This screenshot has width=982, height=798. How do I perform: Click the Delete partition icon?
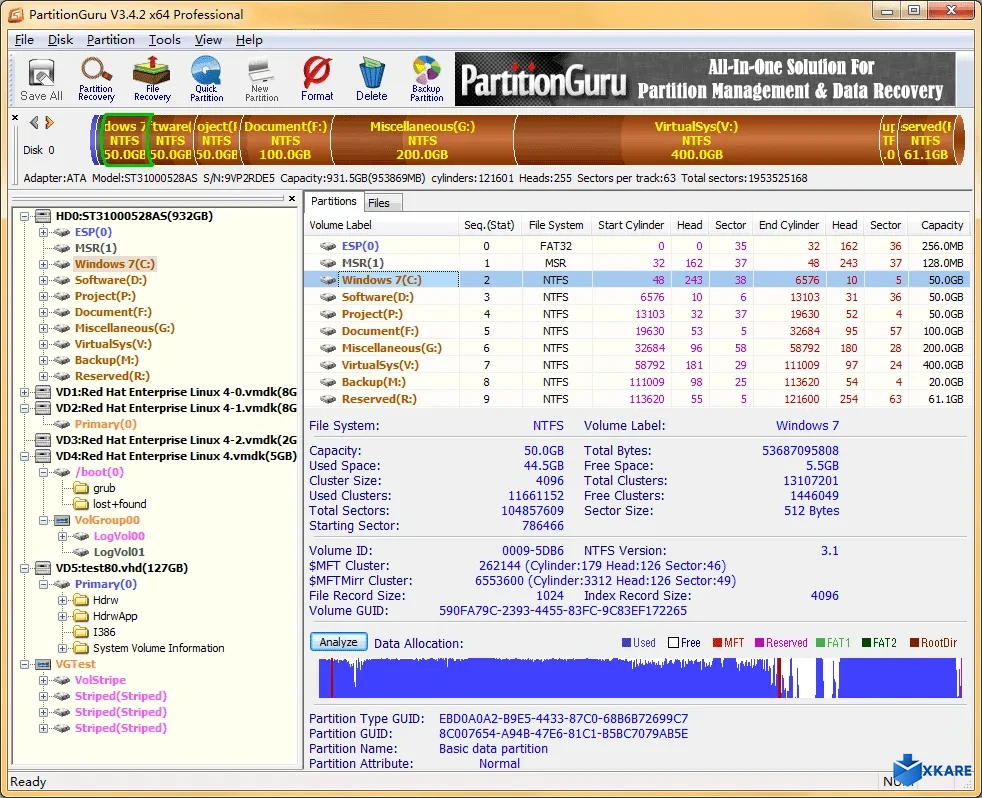coord(372,80)
